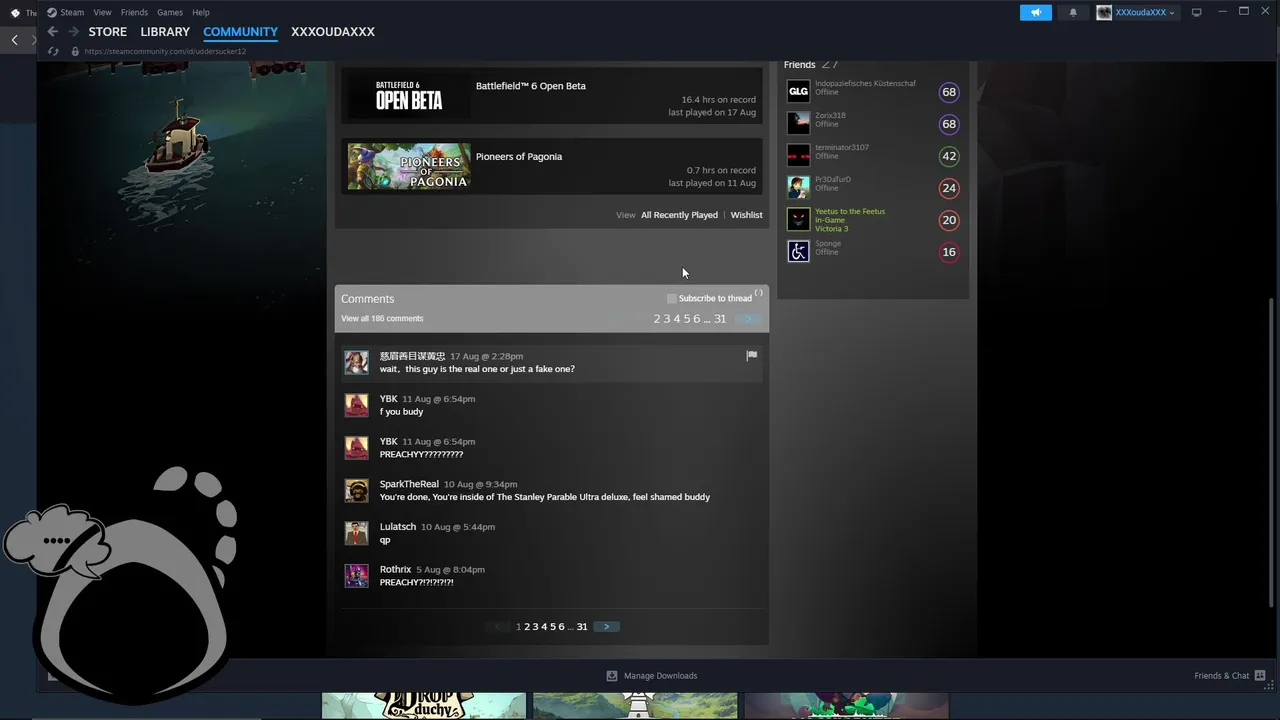
Task: Click the Manage Downloads label
Action: click(661, 676)
